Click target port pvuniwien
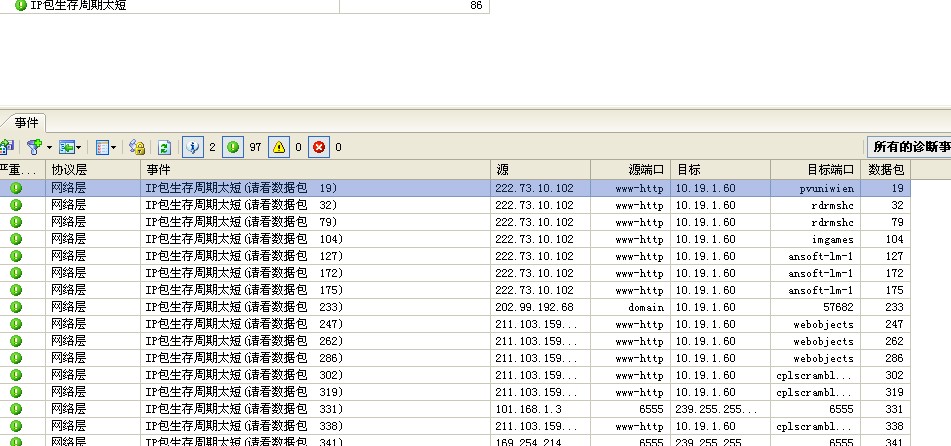 click(x=826, y=188)
